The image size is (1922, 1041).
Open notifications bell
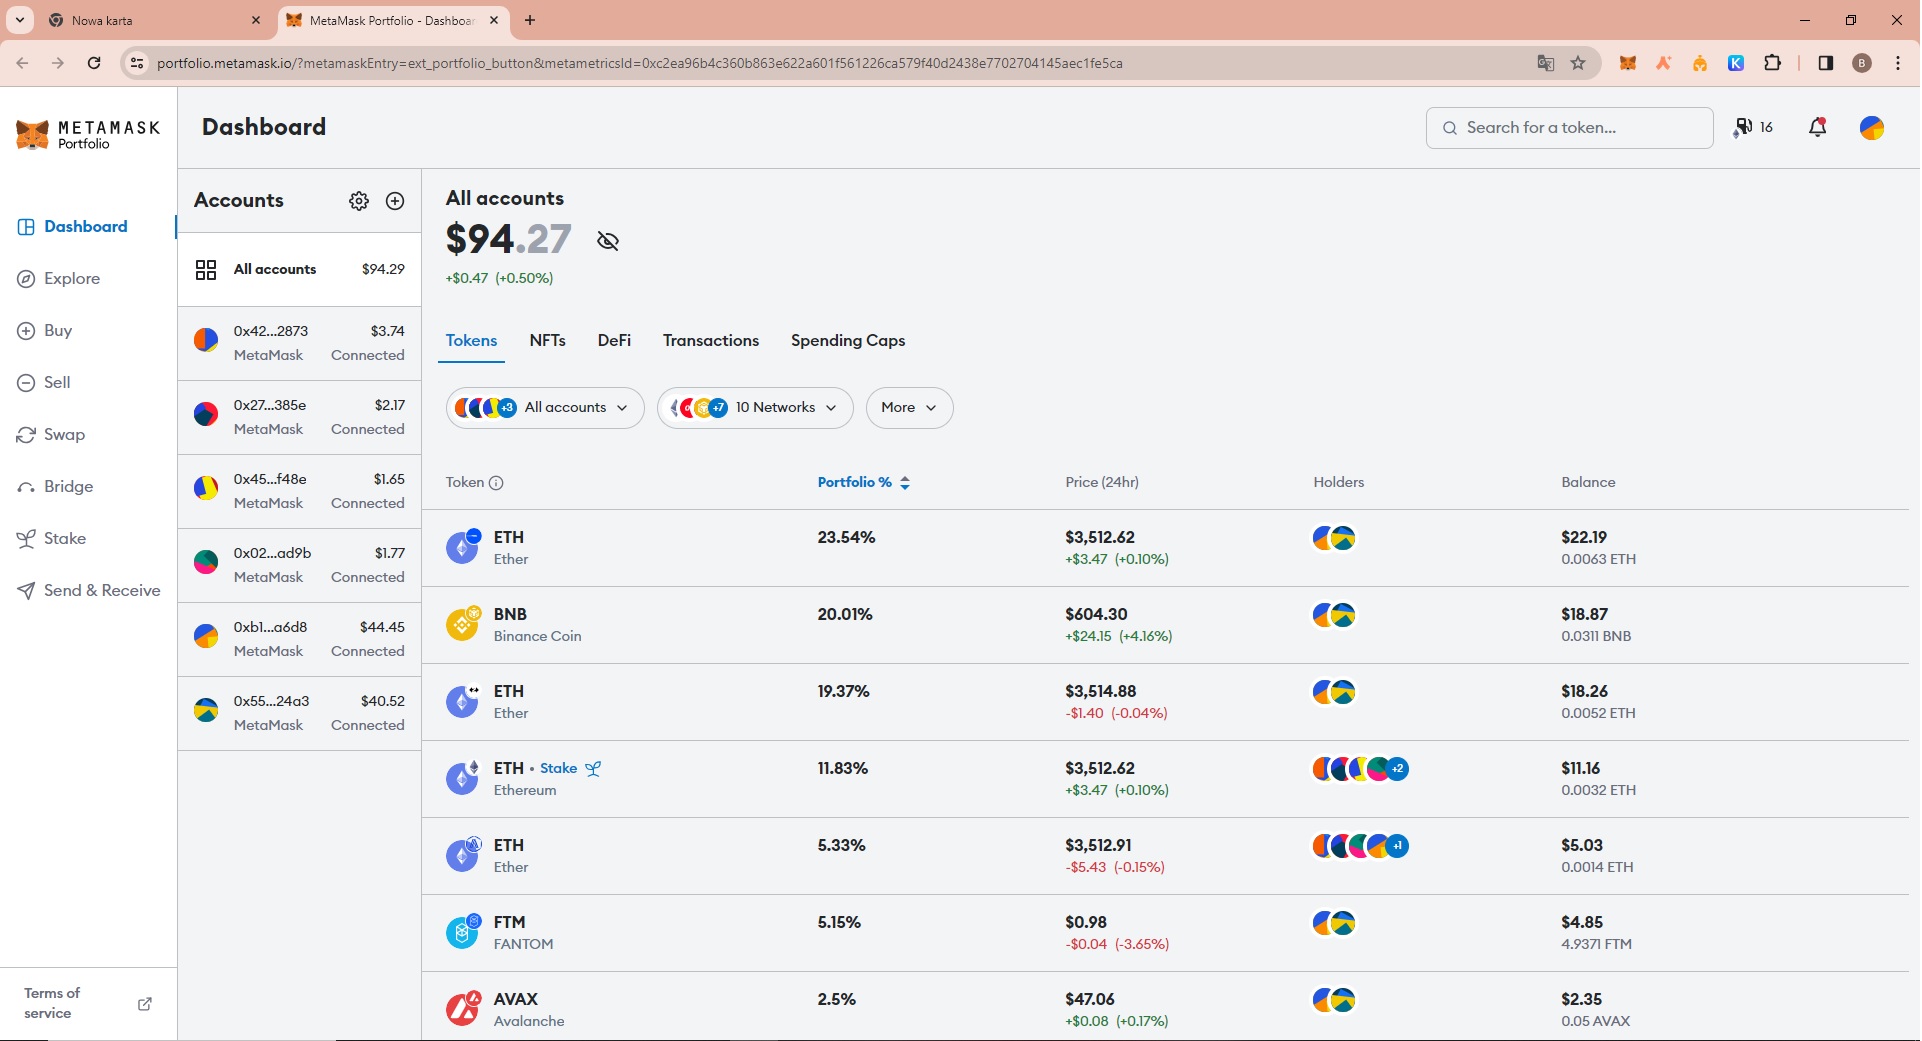click(1818, 127)
